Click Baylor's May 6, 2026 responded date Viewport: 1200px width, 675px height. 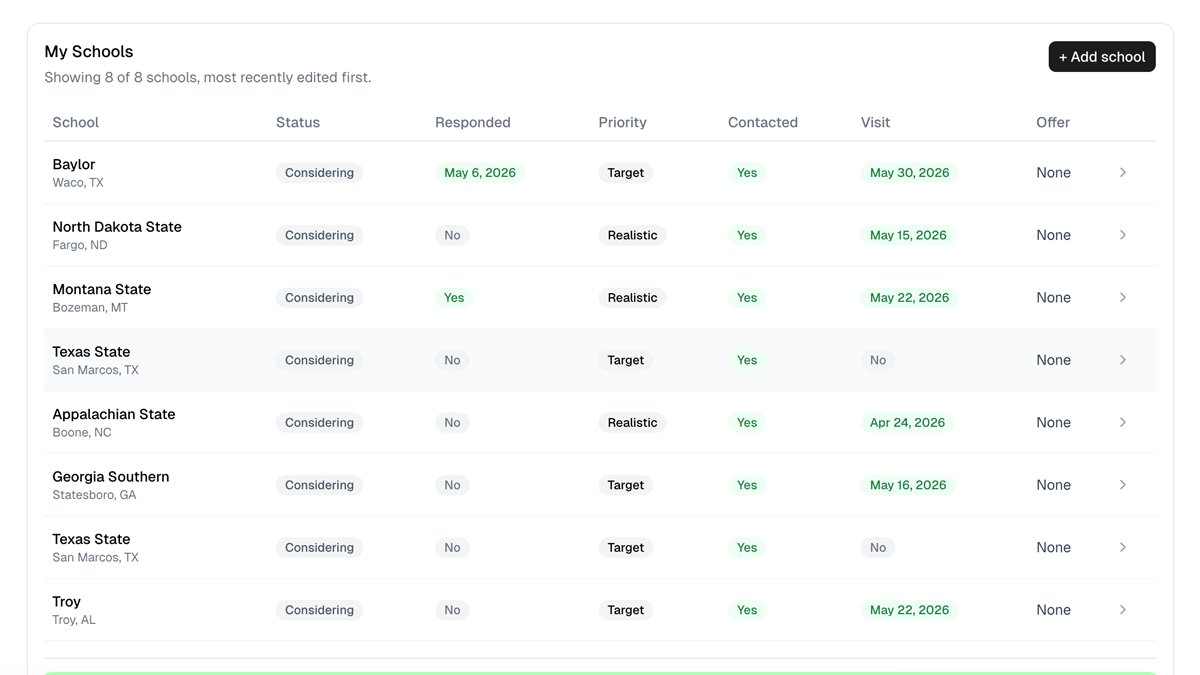tap(480, 173)
